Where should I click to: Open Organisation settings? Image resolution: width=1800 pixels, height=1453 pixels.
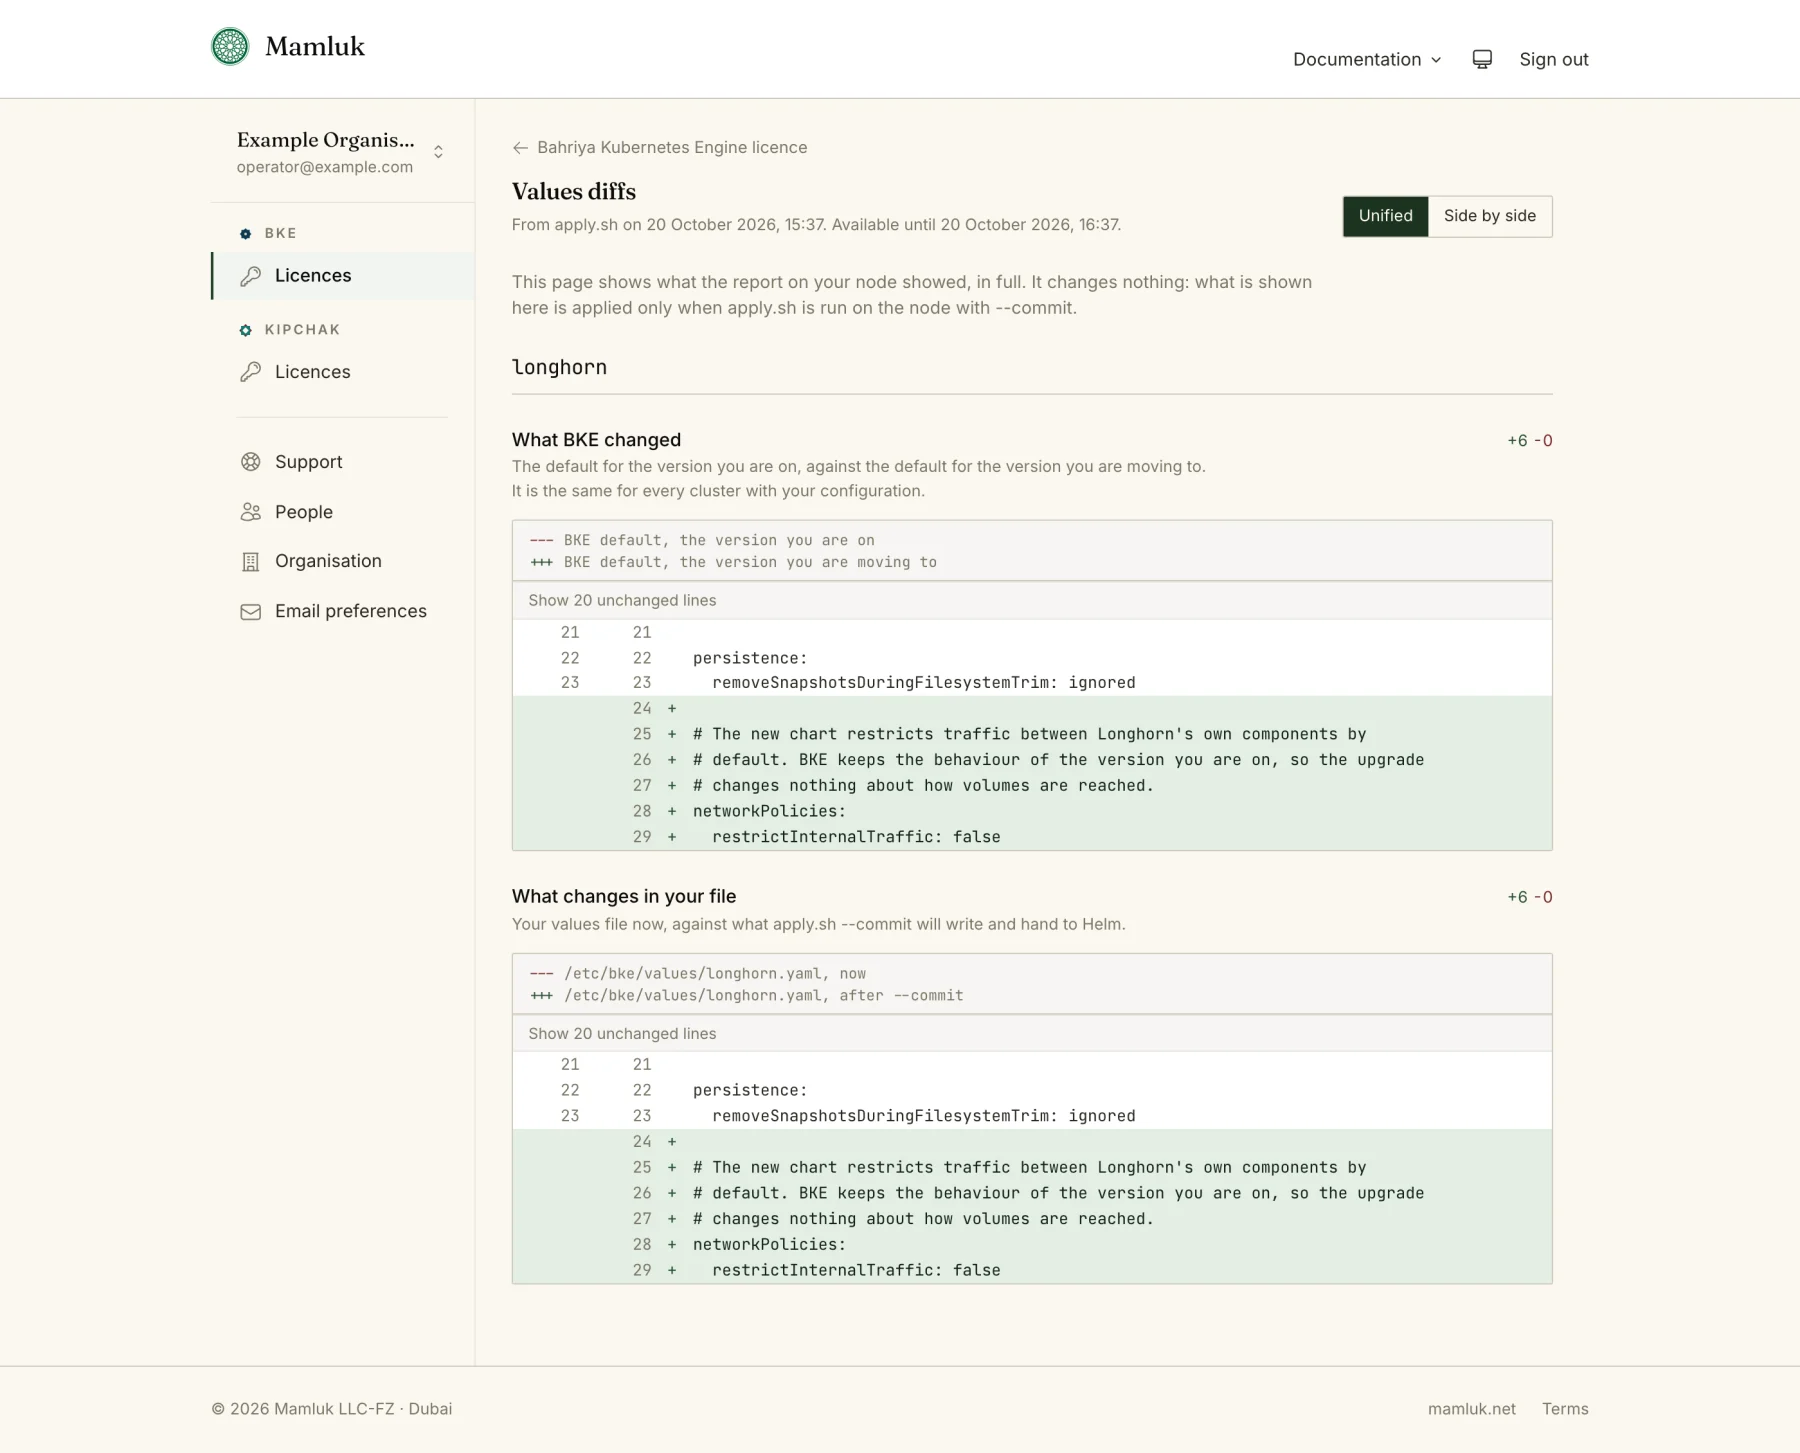(328, 561)
